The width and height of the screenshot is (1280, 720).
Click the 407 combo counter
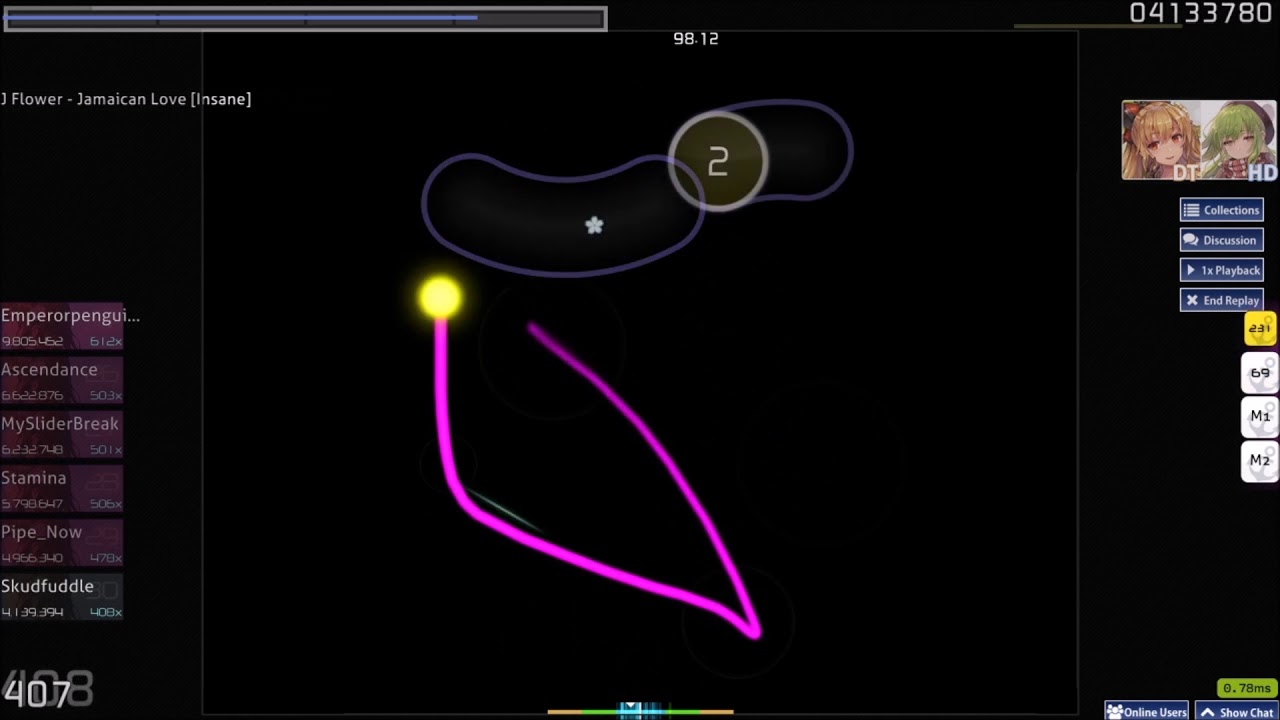click(x=37, y=693)
